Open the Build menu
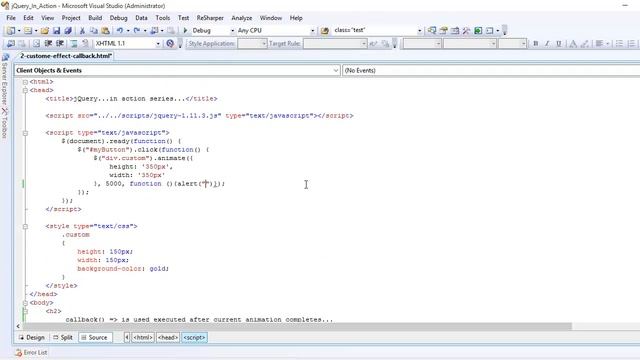640x360 pixels. [95, 18]
